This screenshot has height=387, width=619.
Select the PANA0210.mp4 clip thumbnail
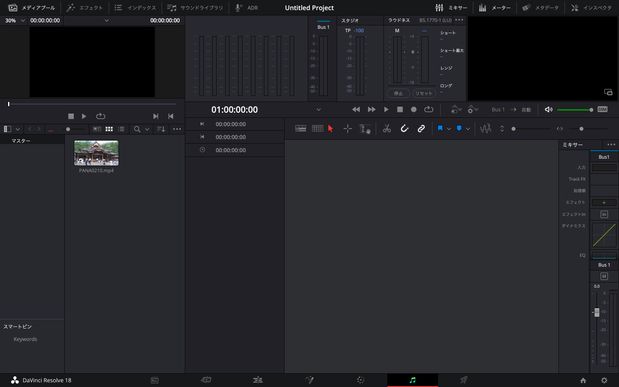96,153
